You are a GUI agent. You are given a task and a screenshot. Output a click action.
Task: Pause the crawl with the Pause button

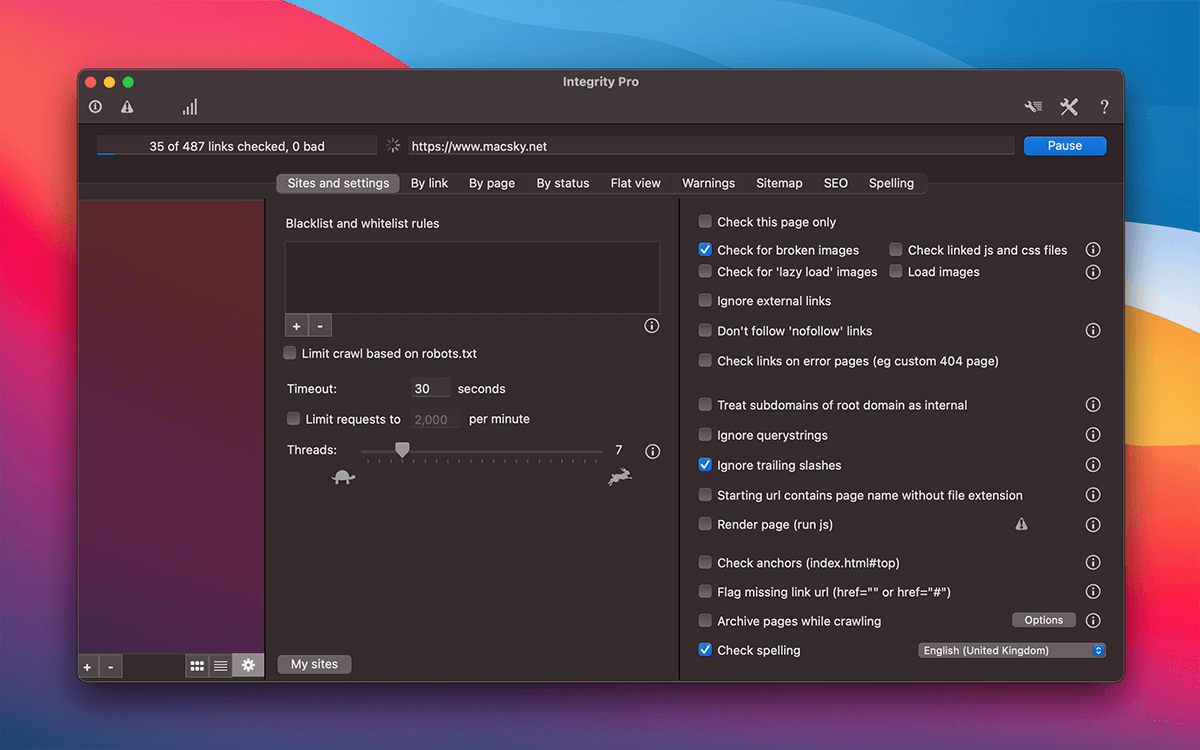1065,146
